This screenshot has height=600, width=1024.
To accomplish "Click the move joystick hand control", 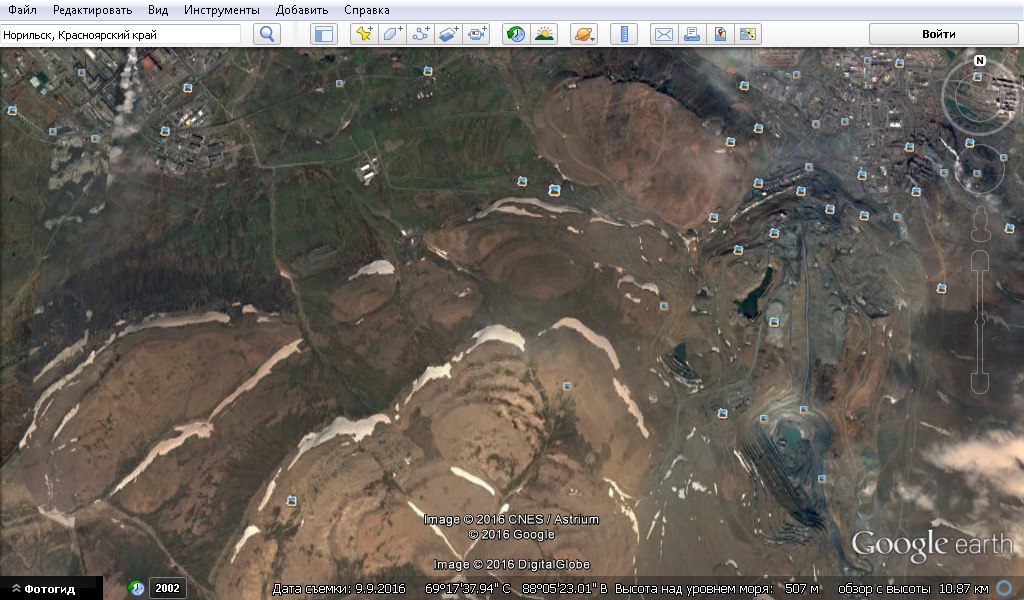I will coord(980,171).
